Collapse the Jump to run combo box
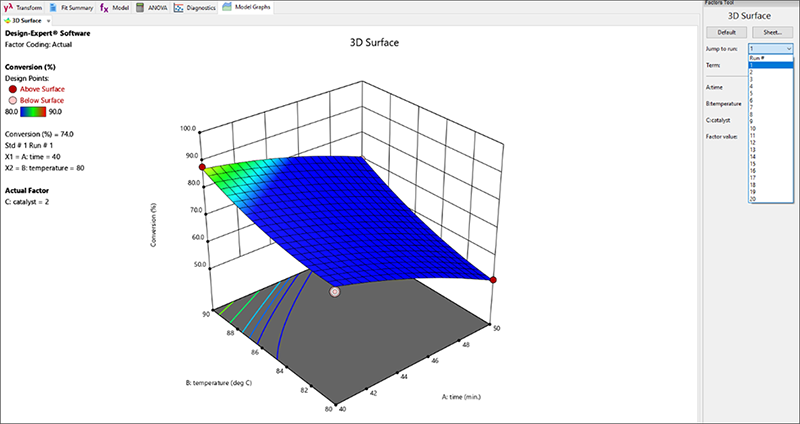The height and width of the screenshot is (424, 800). pyautogui.click(x=789, y=48)
